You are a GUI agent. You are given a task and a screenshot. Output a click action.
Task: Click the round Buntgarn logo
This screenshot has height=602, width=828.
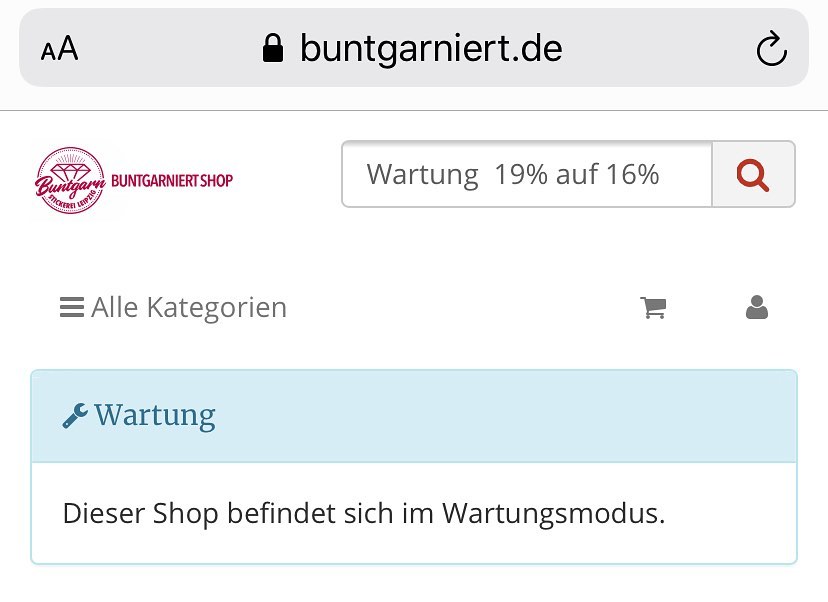click(x=70, y=181)
